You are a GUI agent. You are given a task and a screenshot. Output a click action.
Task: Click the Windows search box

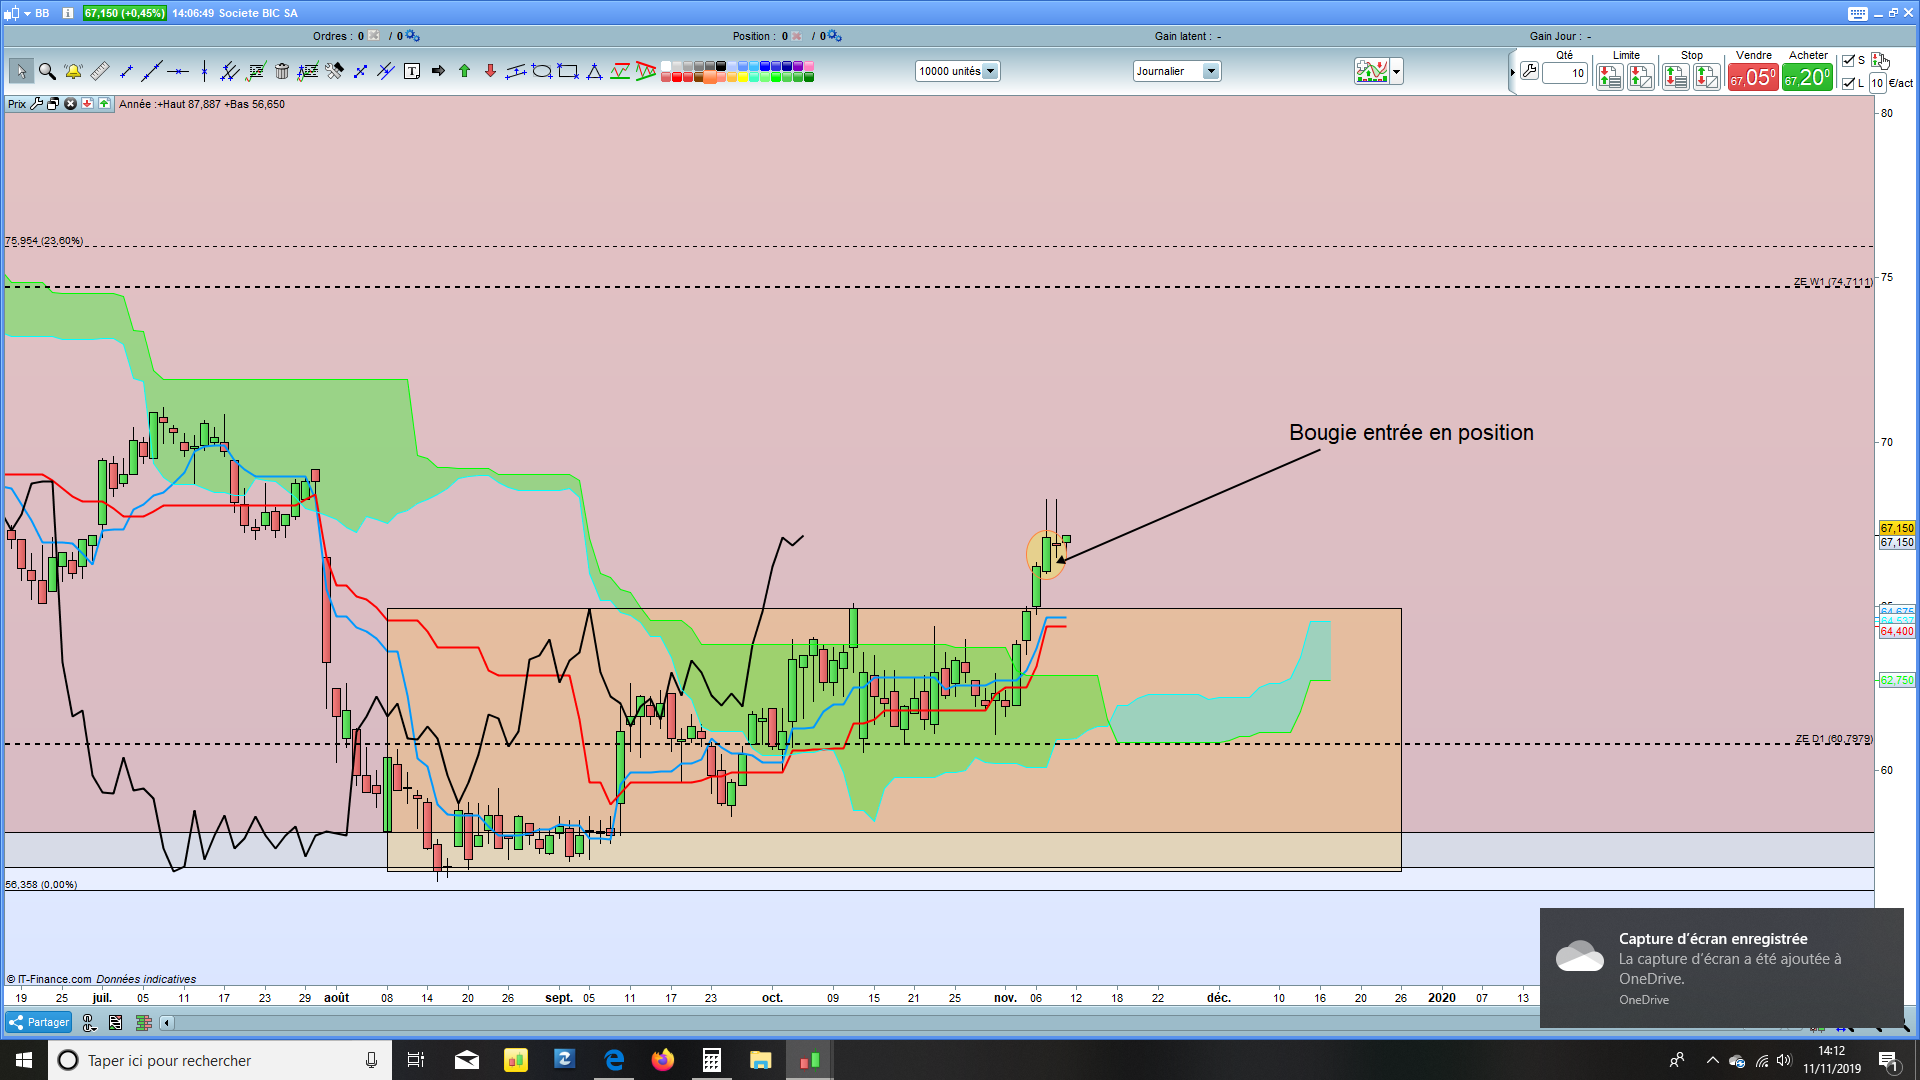click(x=219, y=1060)
